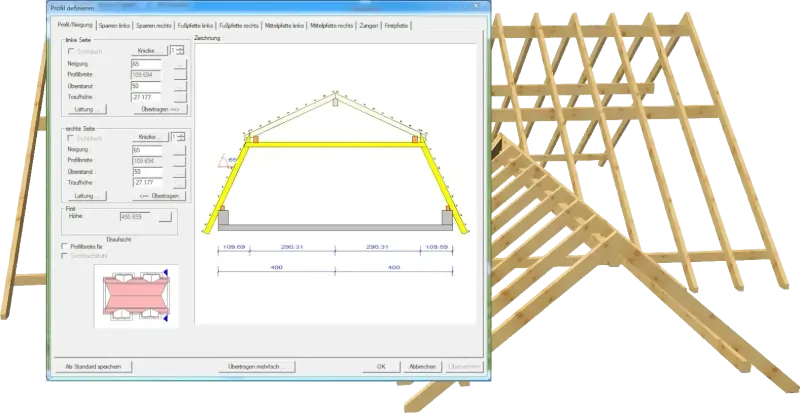Click the left Neigung input field

click(150, 62)
